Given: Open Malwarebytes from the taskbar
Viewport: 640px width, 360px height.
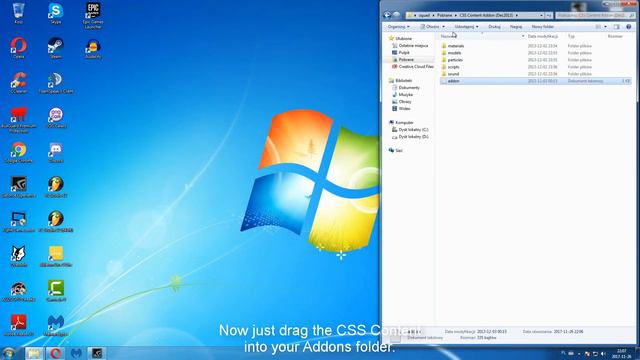Looking at the screenshot, I should click(76, 353).
